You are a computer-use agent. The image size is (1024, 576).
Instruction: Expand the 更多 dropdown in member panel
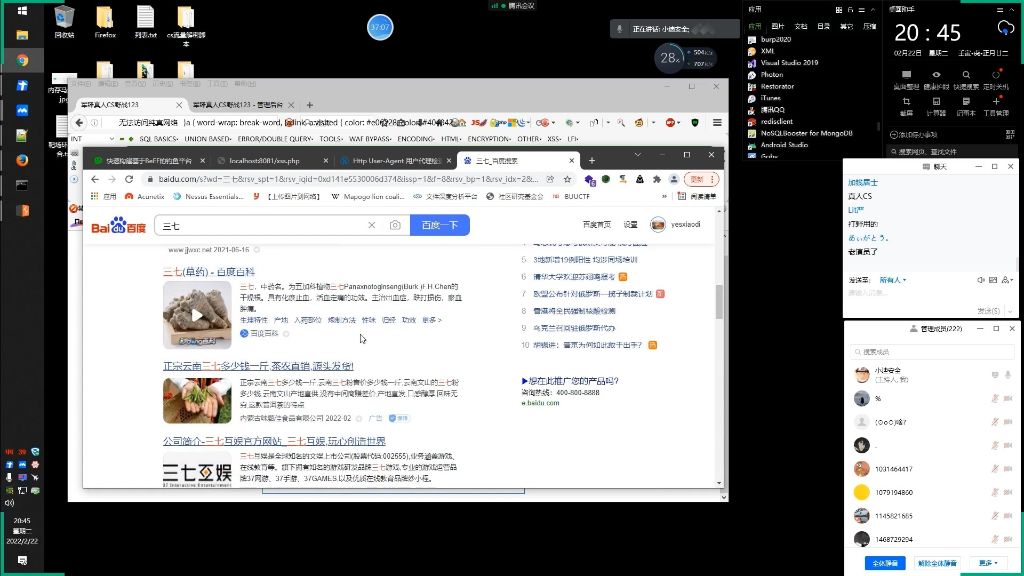[988, 563]
